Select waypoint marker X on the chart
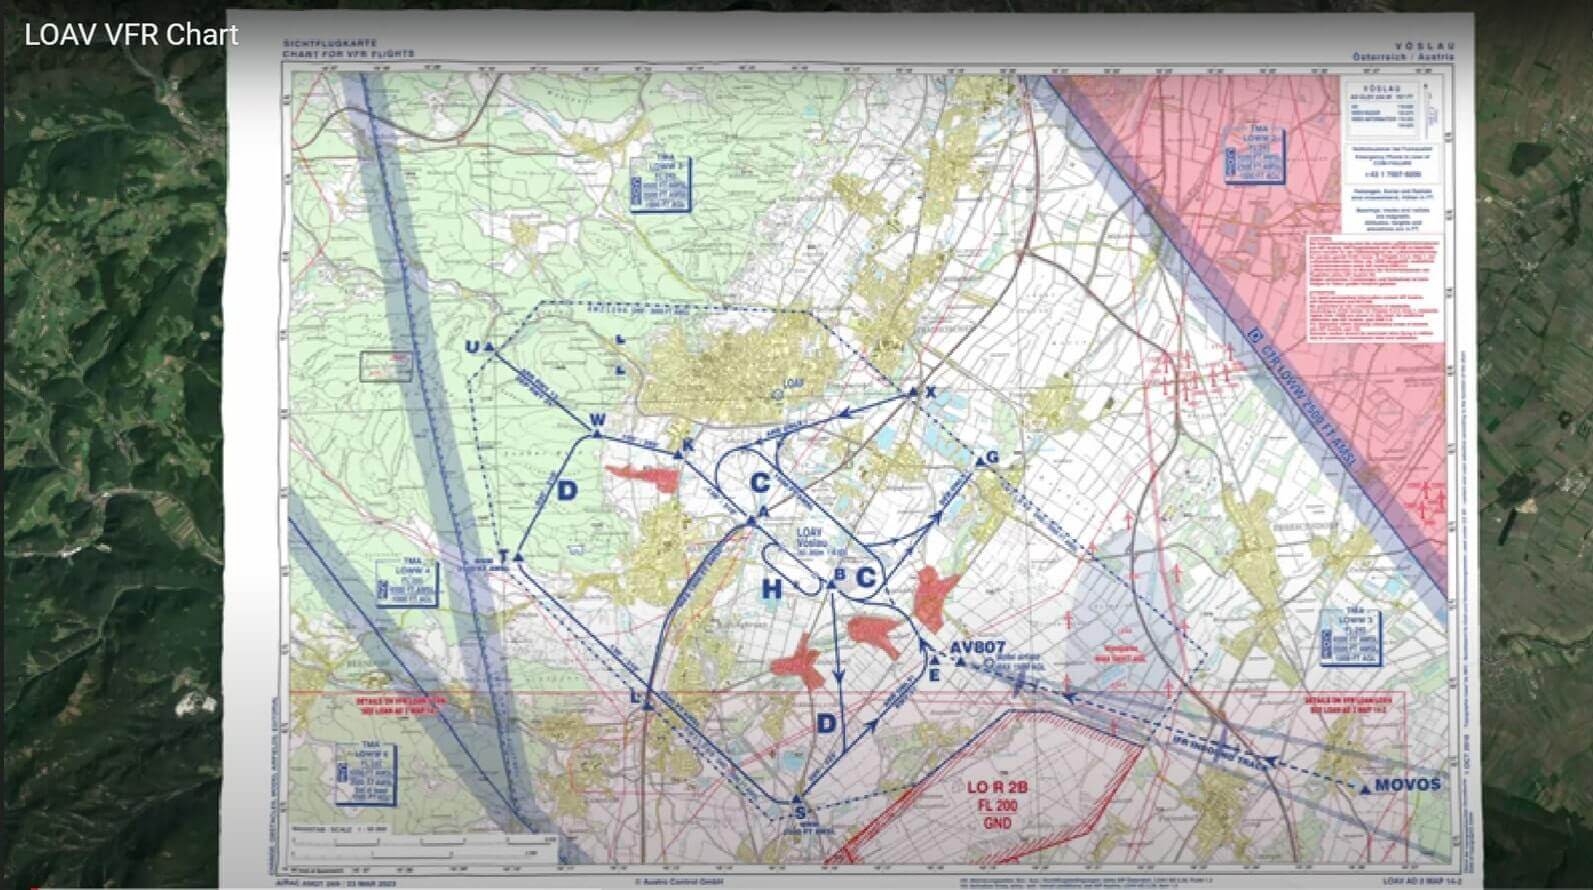 pos(913,393)
